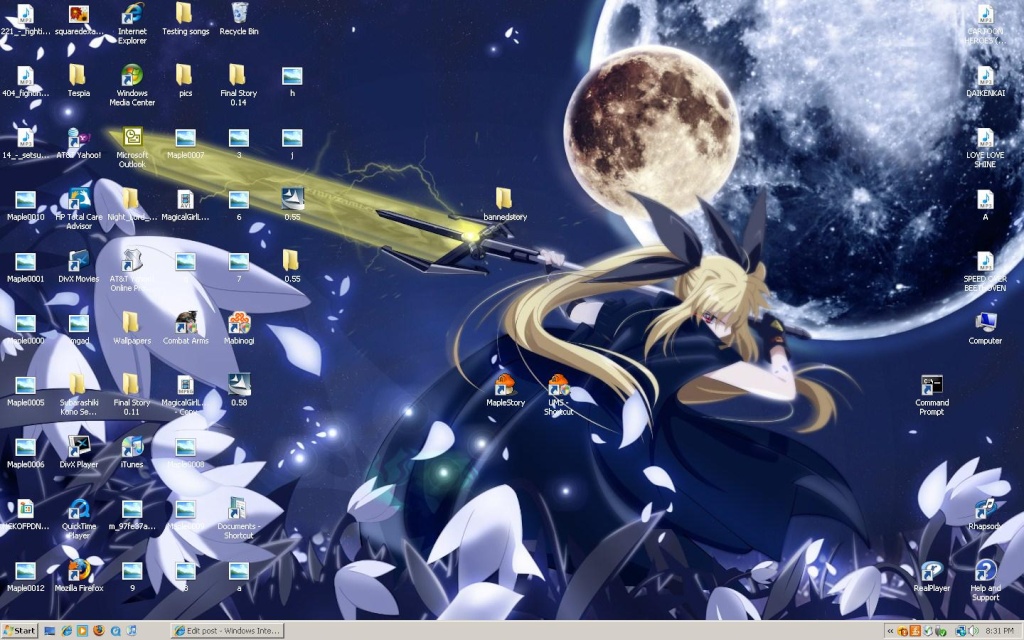Select the 221_-_fighti... MP3 file

pos(25,19)
